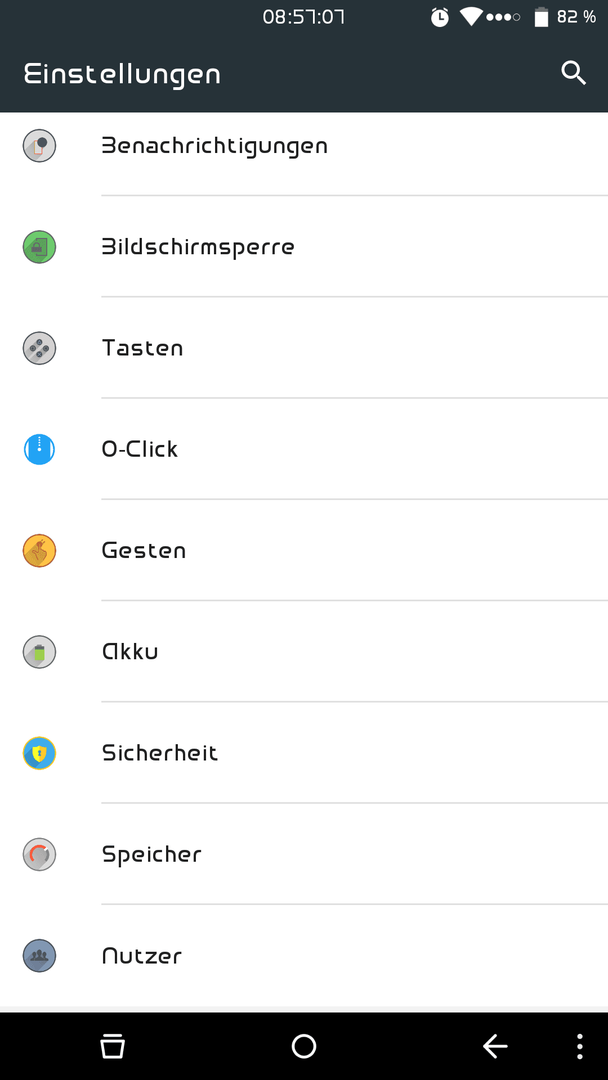Tap the blue O-Click icon
Viewport: 608px width, 1080px height.
click(x=39, y=449)
